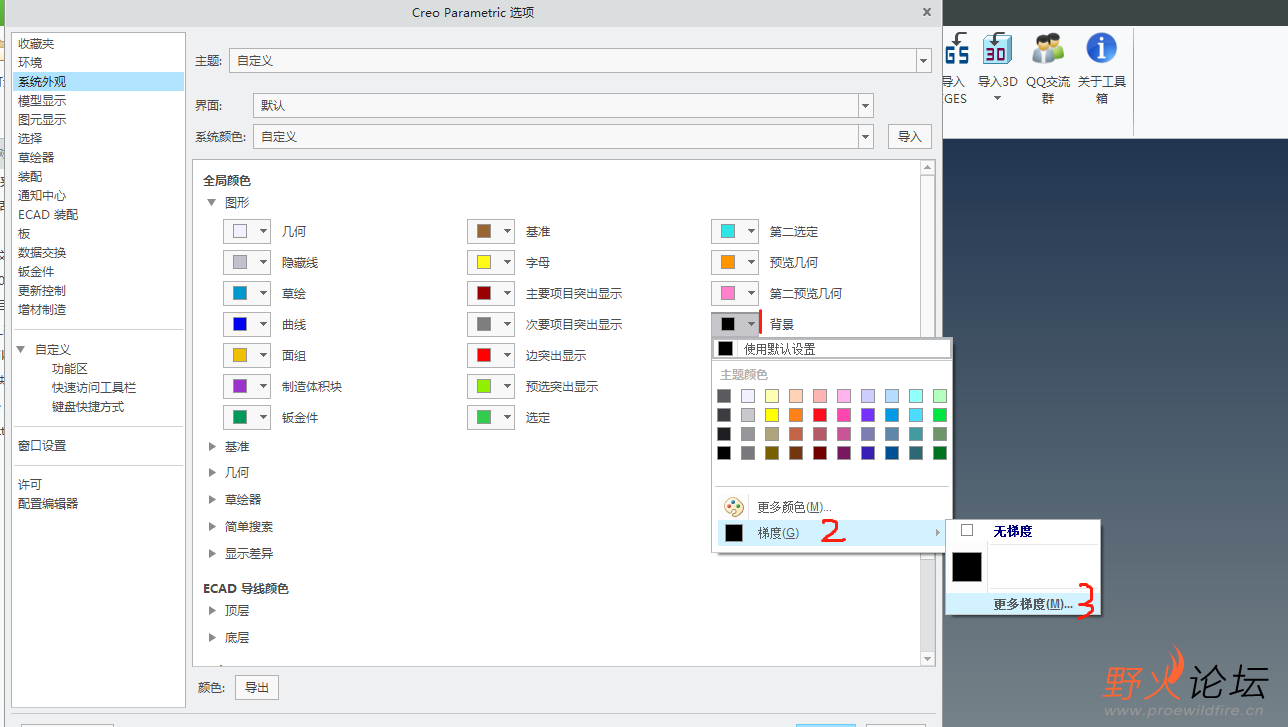This screenshot has height=727, width=1288.
Task: Click the 关于工具箱 info icon
Action: (x=1102, y=66)
